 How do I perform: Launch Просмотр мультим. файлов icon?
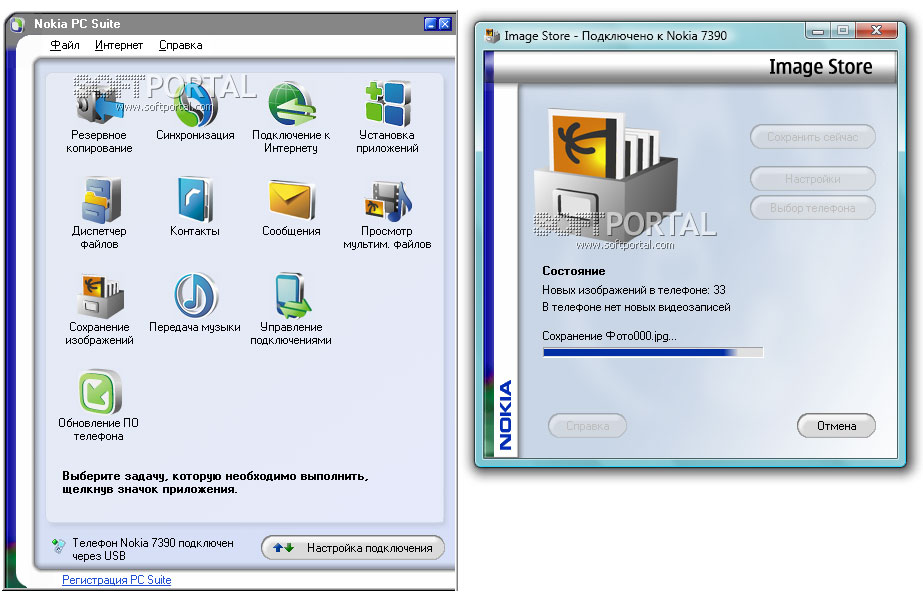(387, 201)
